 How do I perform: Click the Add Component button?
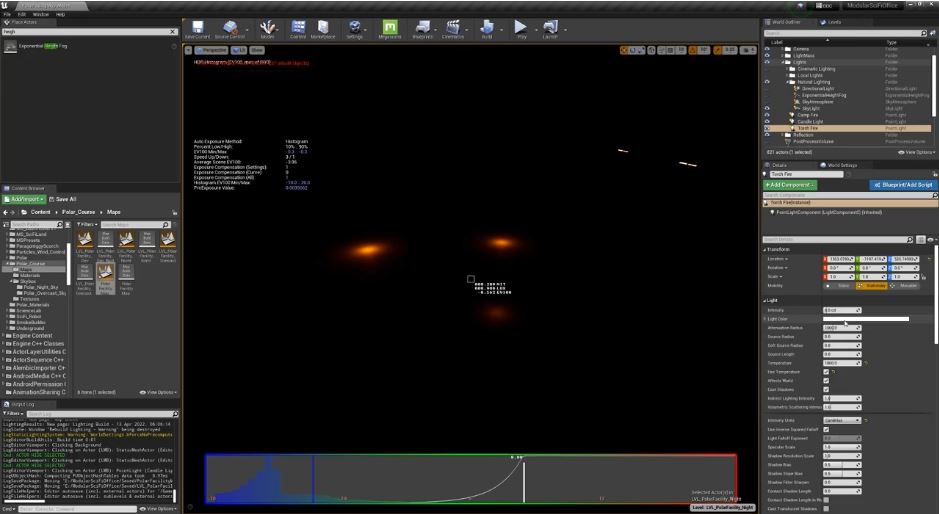tap(790, 185)
